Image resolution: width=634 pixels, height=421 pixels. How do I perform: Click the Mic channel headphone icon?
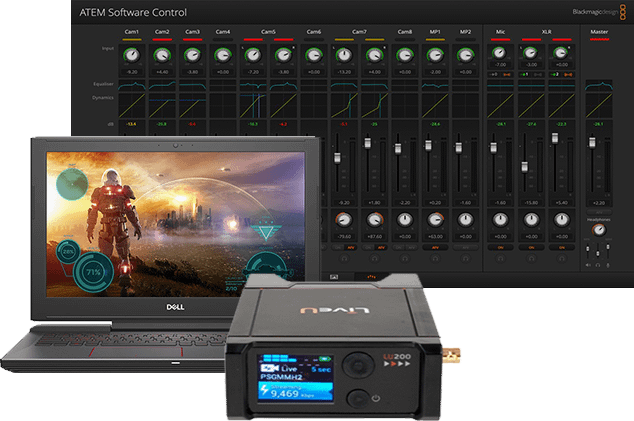(501, 258)
